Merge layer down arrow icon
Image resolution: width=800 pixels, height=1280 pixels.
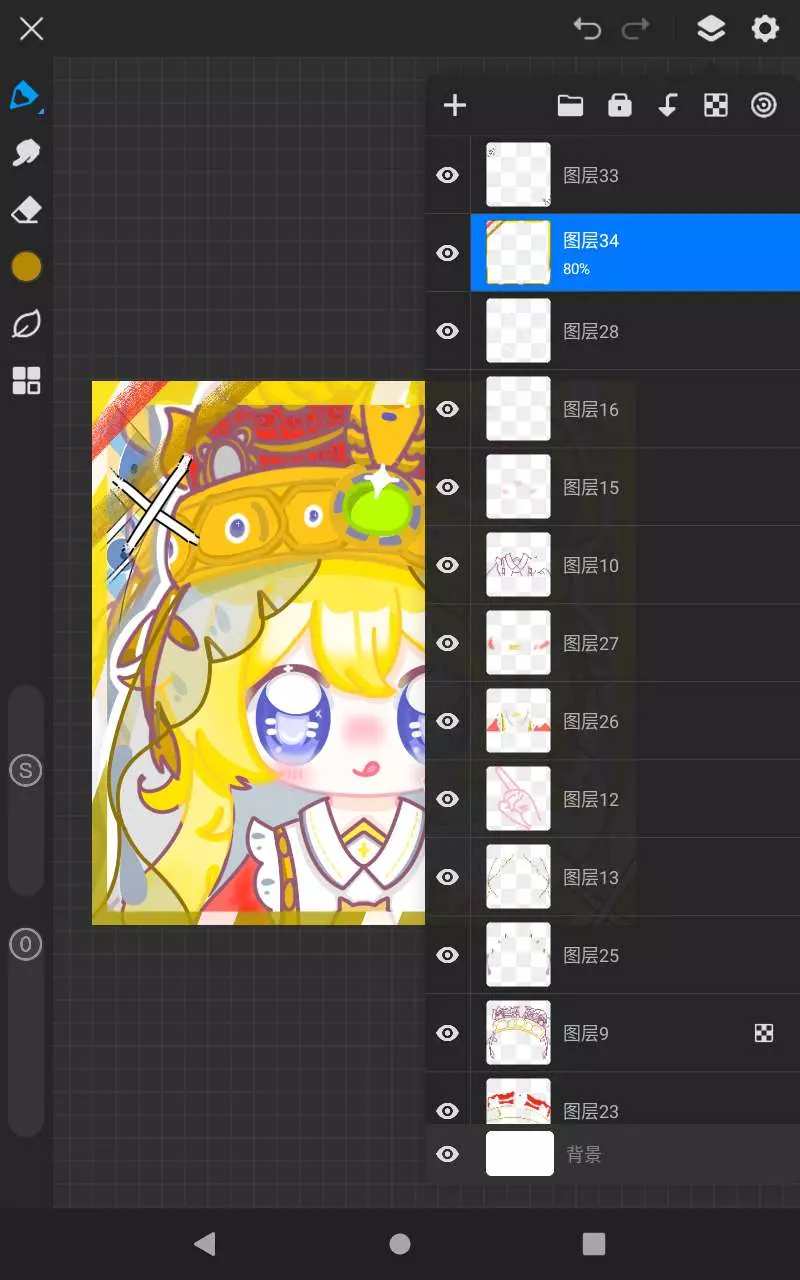(x=667, y=105)
